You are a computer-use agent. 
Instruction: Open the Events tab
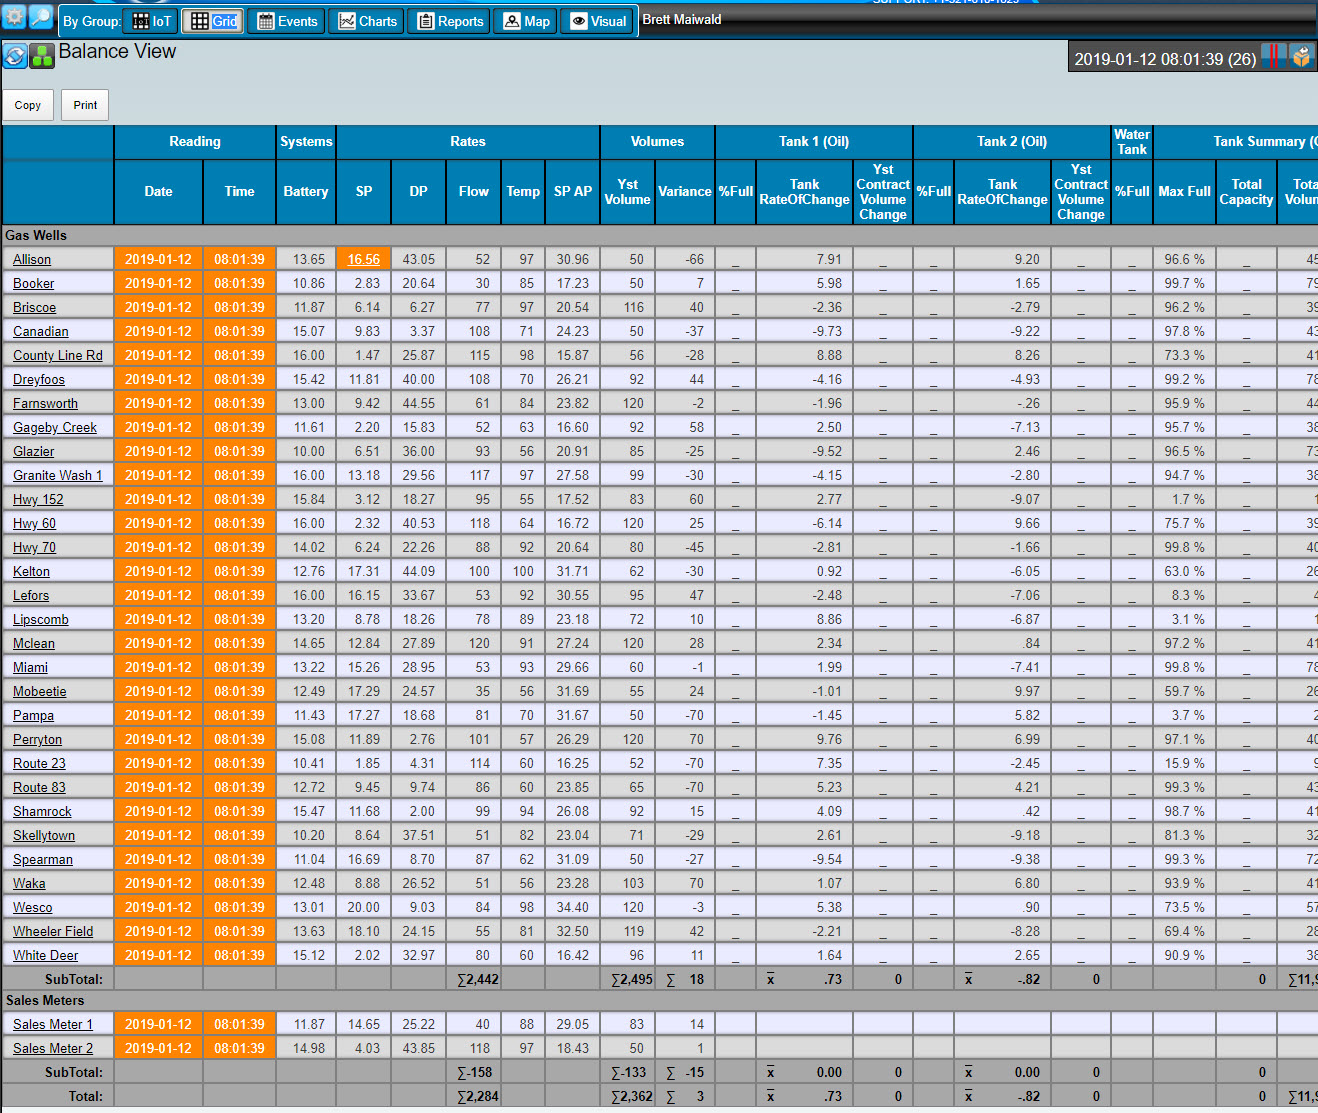(x=287, y=21)
